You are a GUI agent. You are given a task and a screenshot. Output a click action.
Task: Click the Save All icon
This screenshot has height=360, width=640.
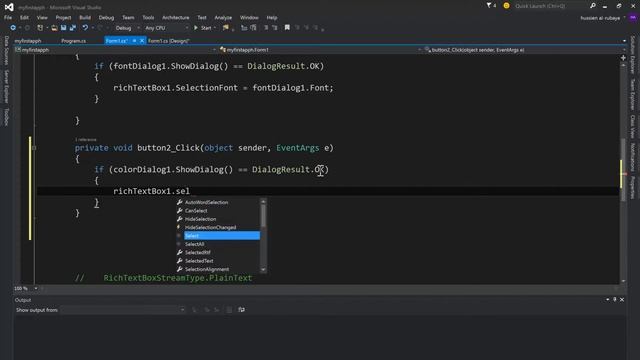click(73, 28)
